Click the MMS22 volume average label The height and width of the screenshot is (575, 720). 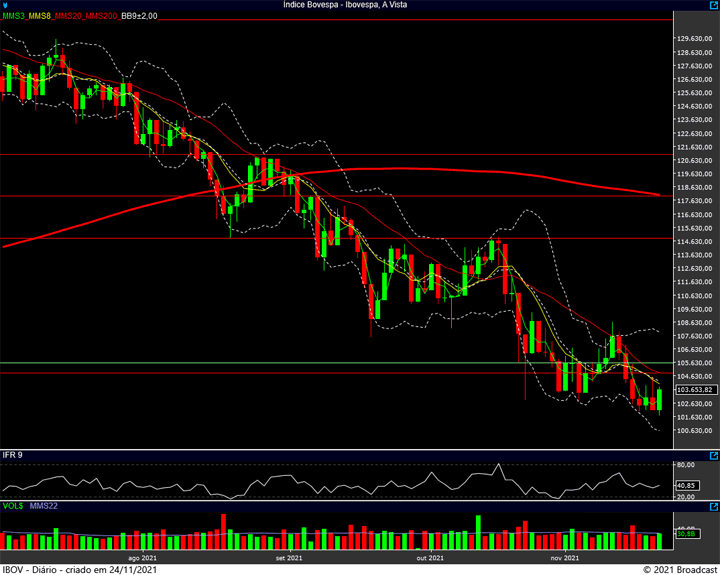44,508
